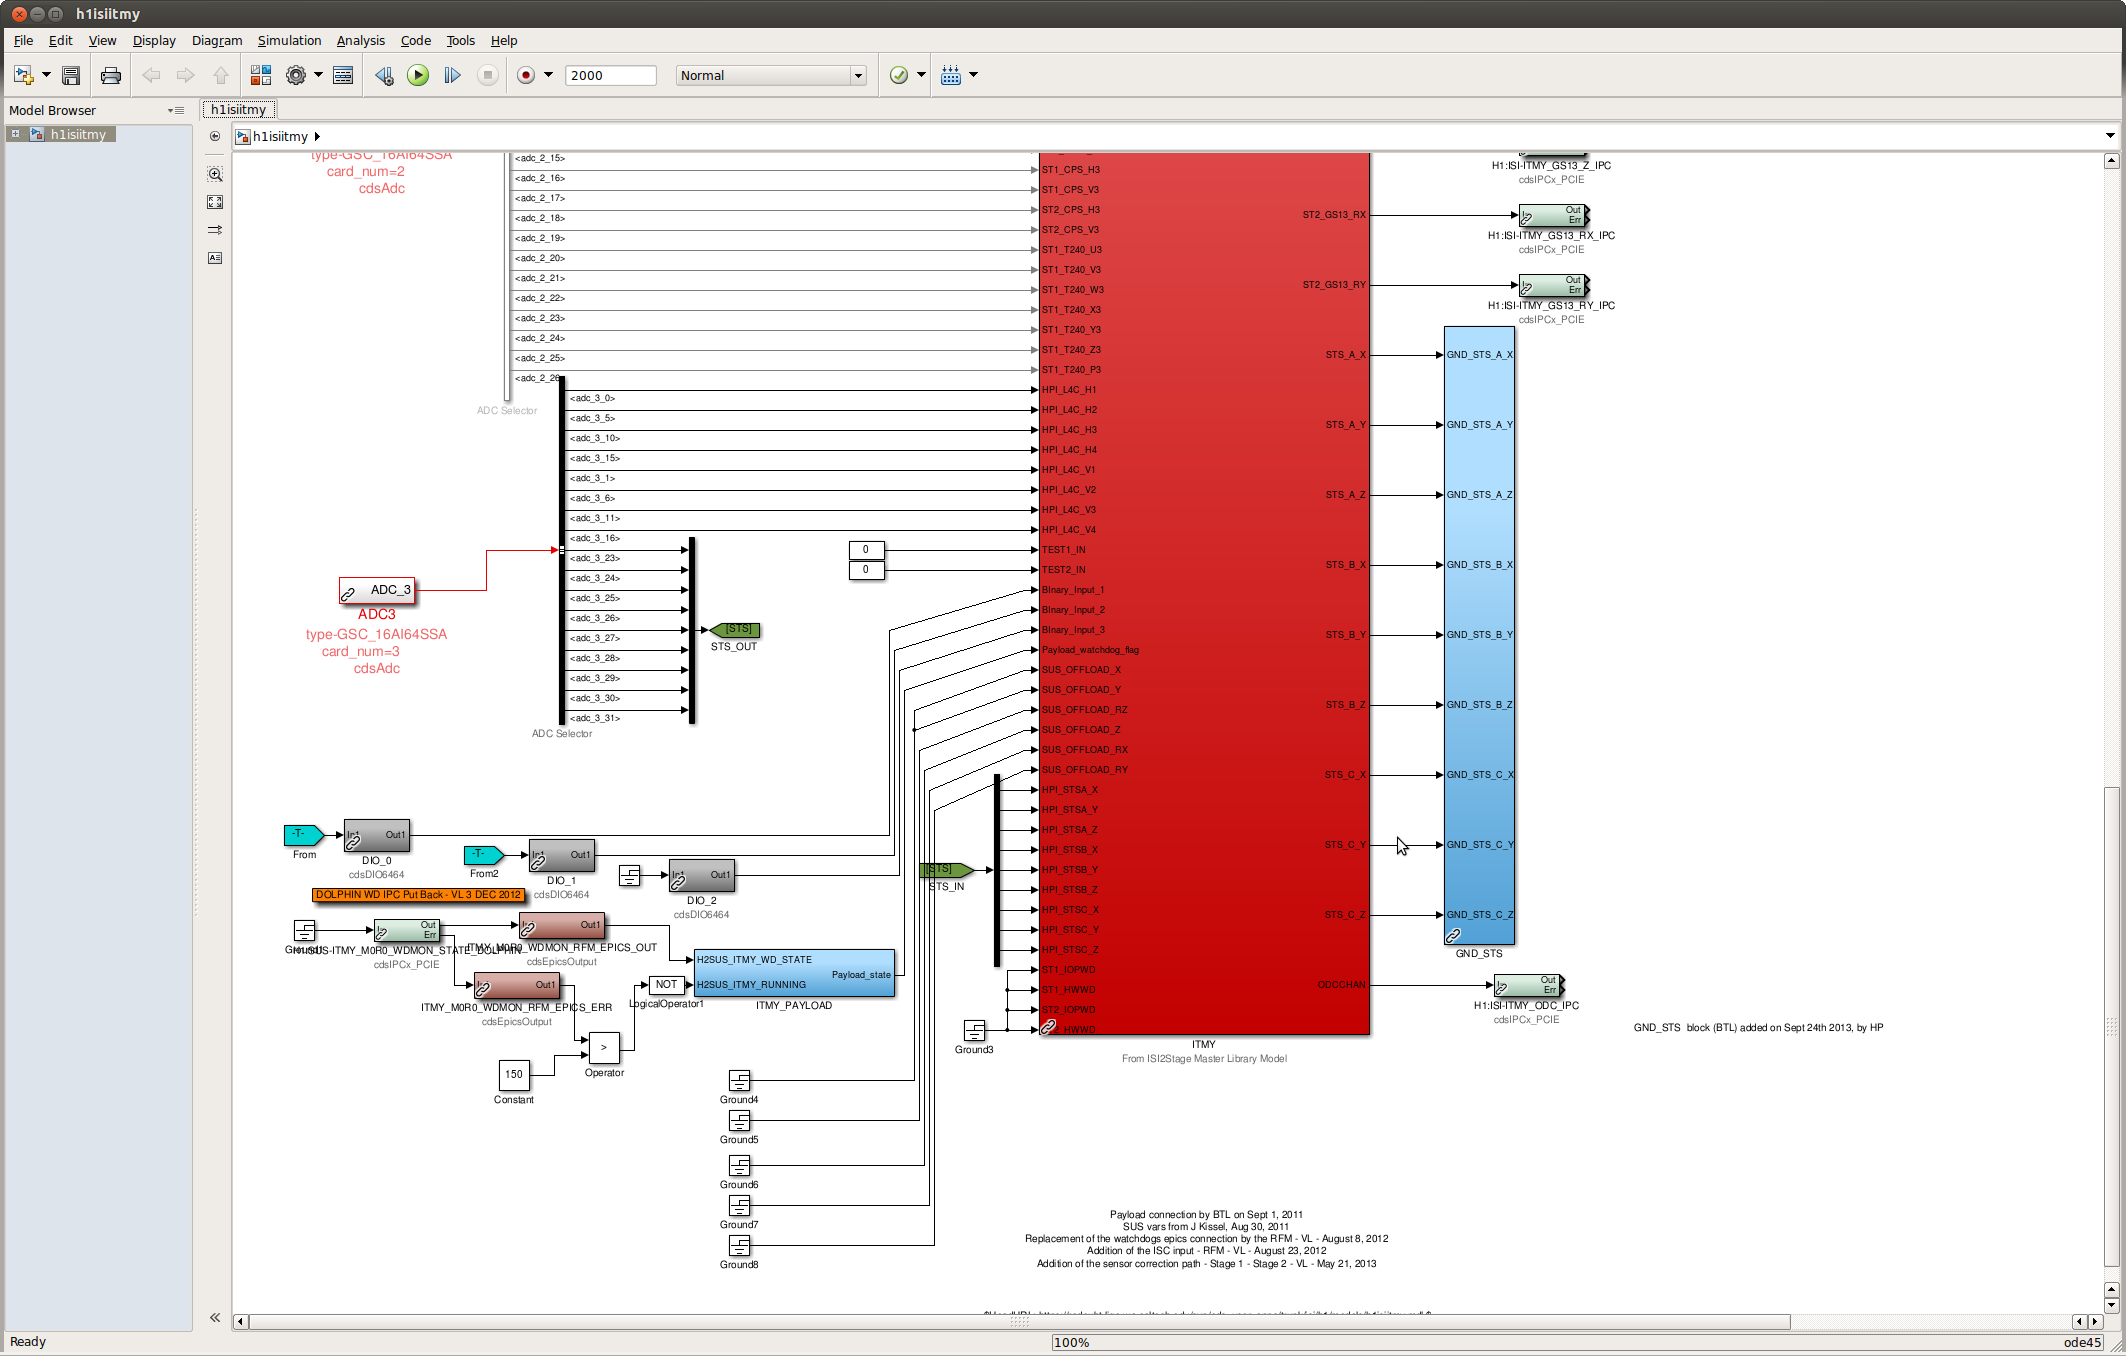Click the Model Advisor checkmark icon
2126x1356 pixels.
899,75
